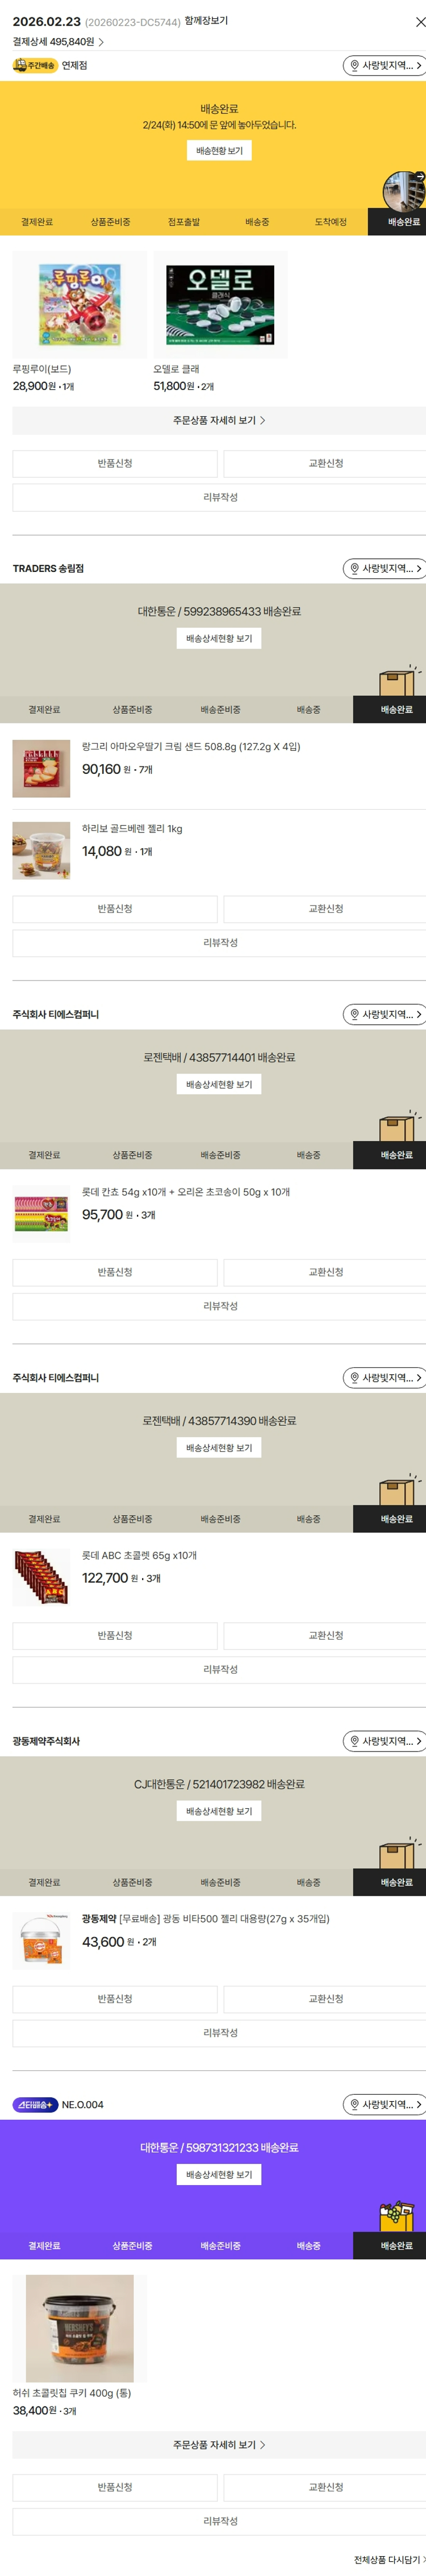Click 배송현황 보기 button in yellow banner
The width and height of the screenshot is (426, 2576).
pyautogui.click(x=219, y=151)
